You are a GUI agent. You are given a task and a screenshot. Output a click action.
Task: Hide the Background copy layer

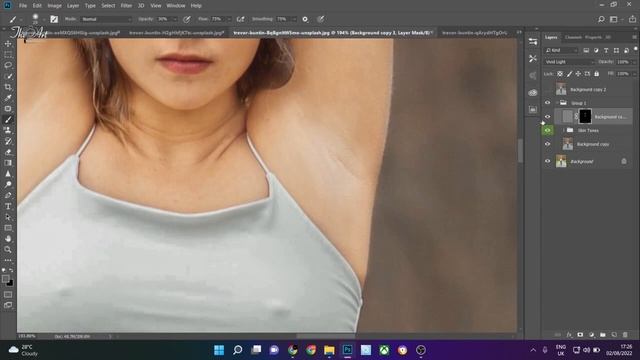[548, 144]
